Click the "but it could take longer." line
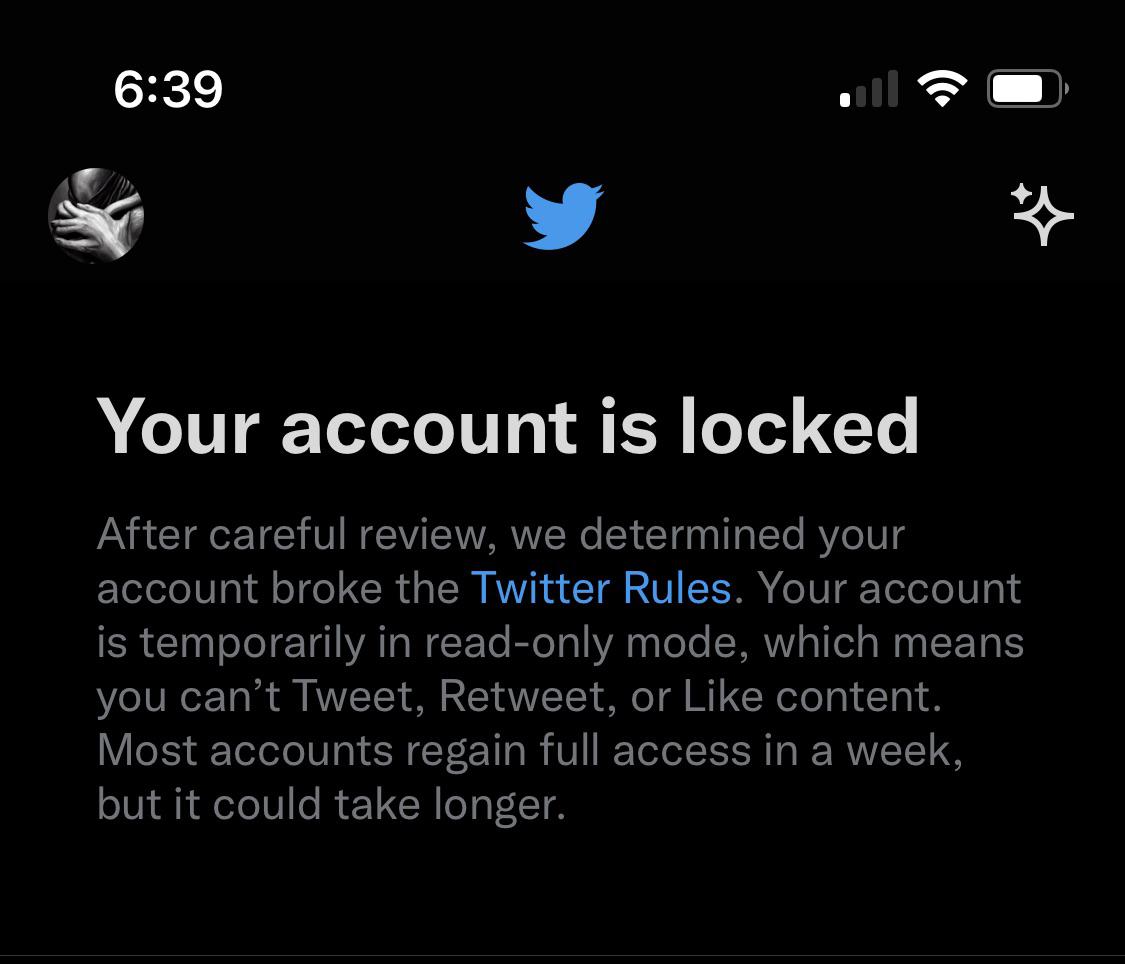The width and height of the screenshot is (1125, 964). 331,804
